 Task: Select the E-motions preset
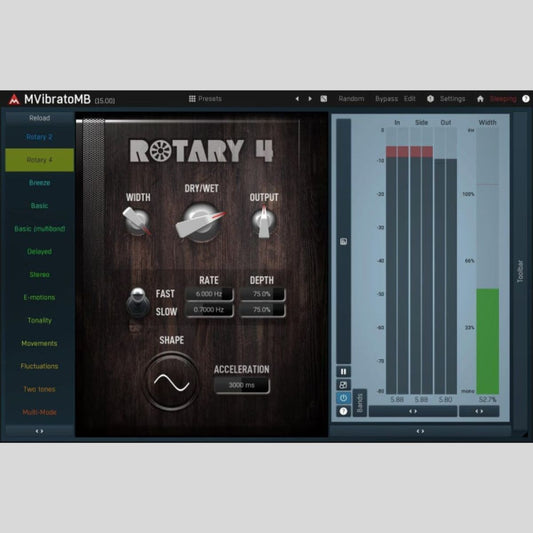pos(39,297)
